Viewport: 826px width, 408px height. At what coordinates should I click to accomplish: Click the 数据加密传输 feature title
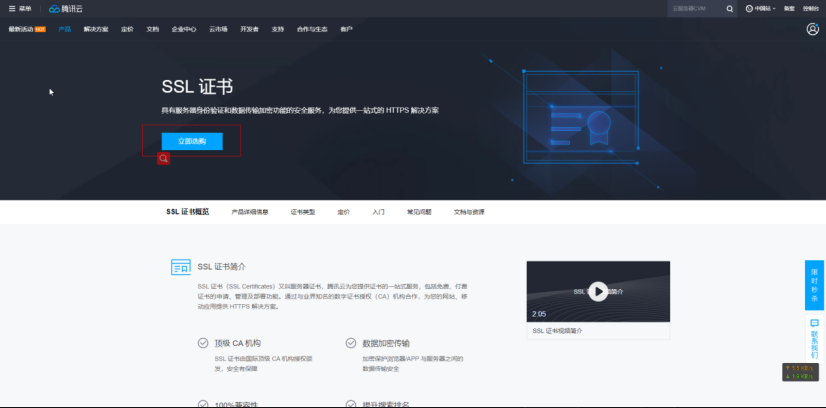click(x=386, y=343)
